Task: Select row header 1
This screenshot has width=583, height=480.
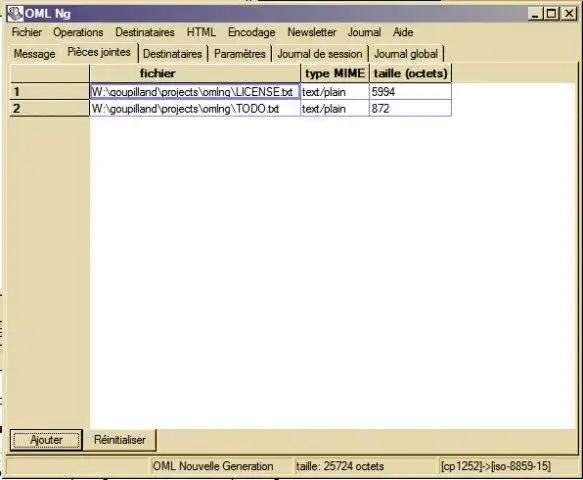Action: [x=49, y=91]
